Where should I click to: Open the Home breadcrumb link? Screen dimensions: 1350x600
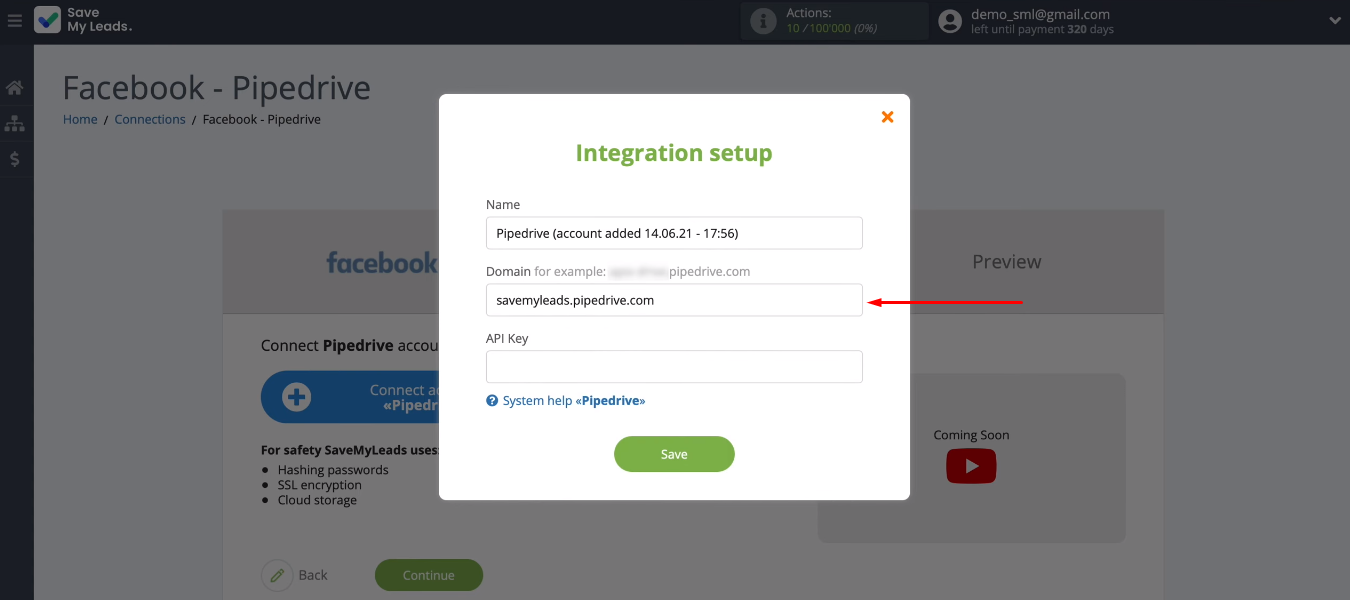(80, 119)
